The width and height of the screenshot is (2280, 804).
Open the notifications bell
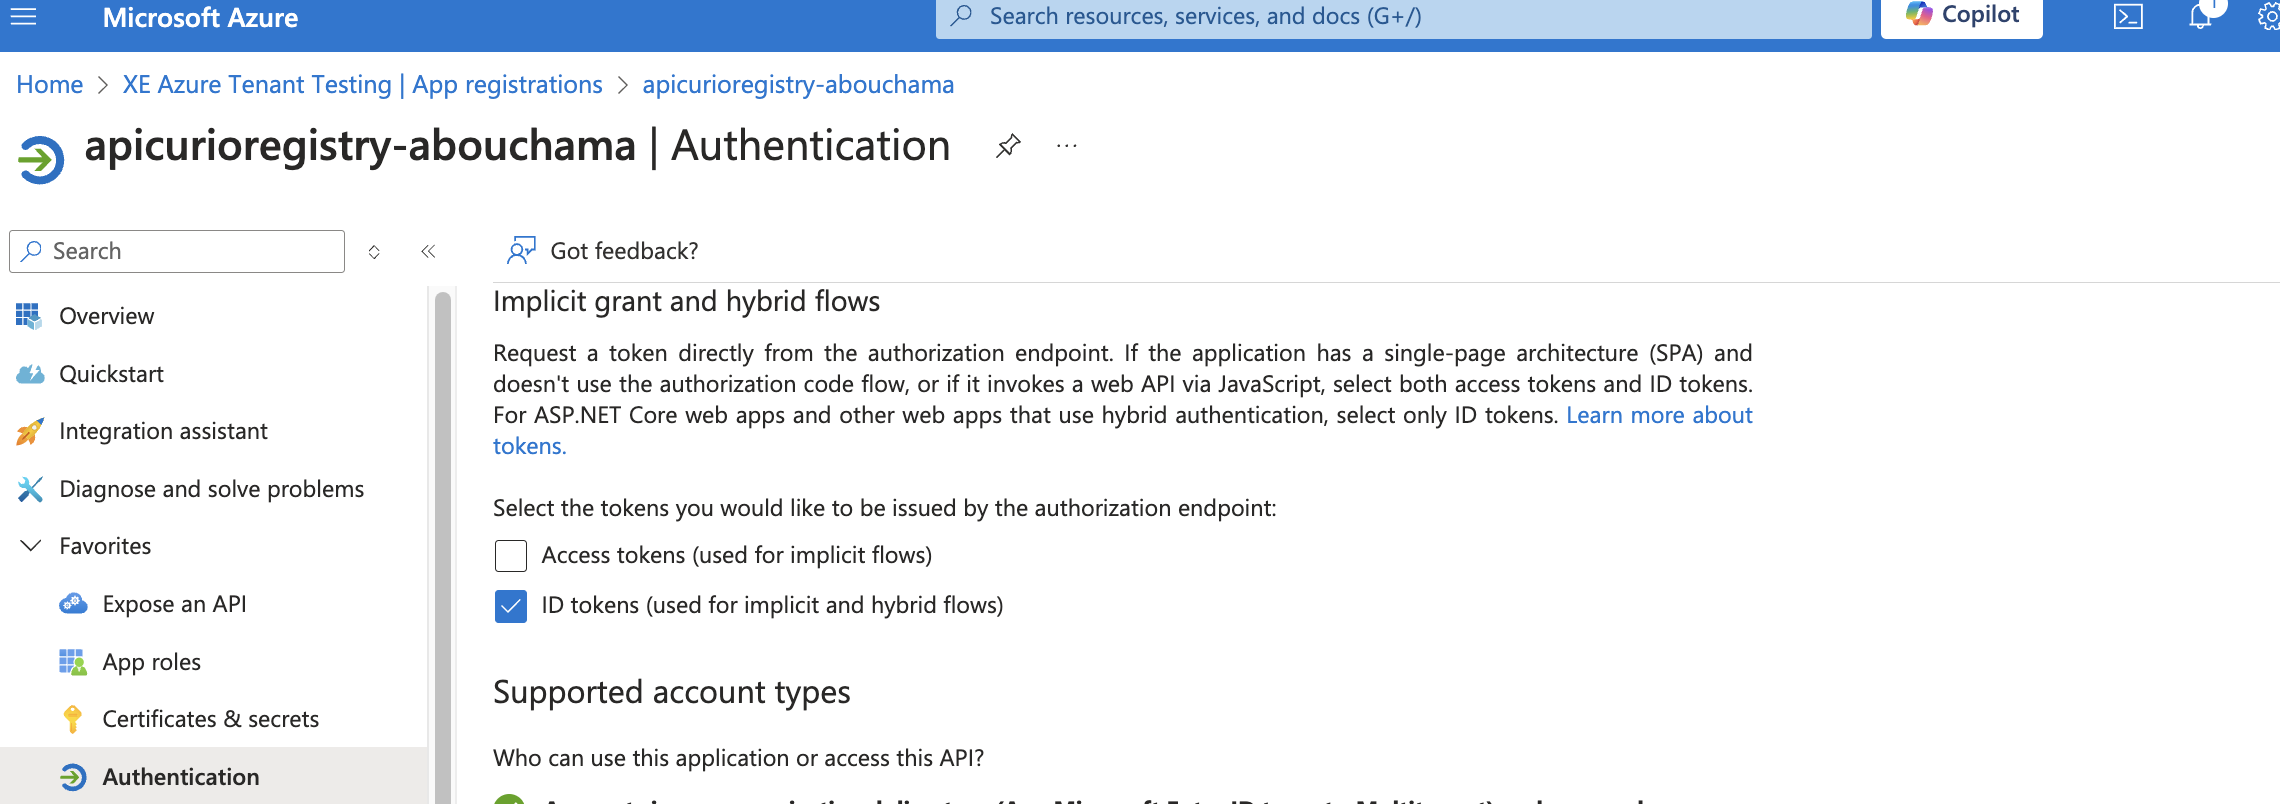coord(2200,16)
